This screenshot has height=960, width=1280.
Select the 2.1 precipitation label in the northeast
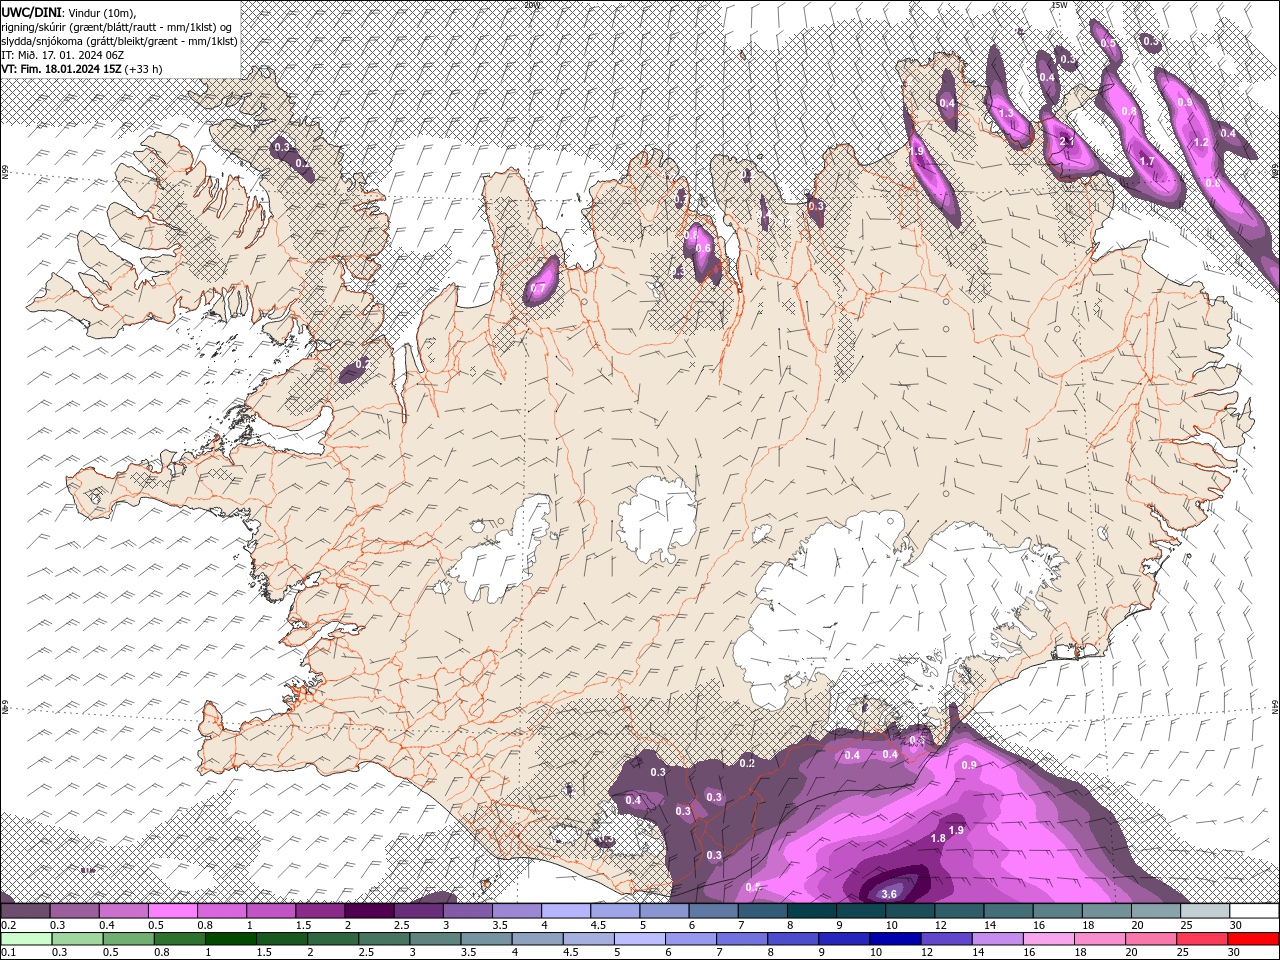point(1067,141)
